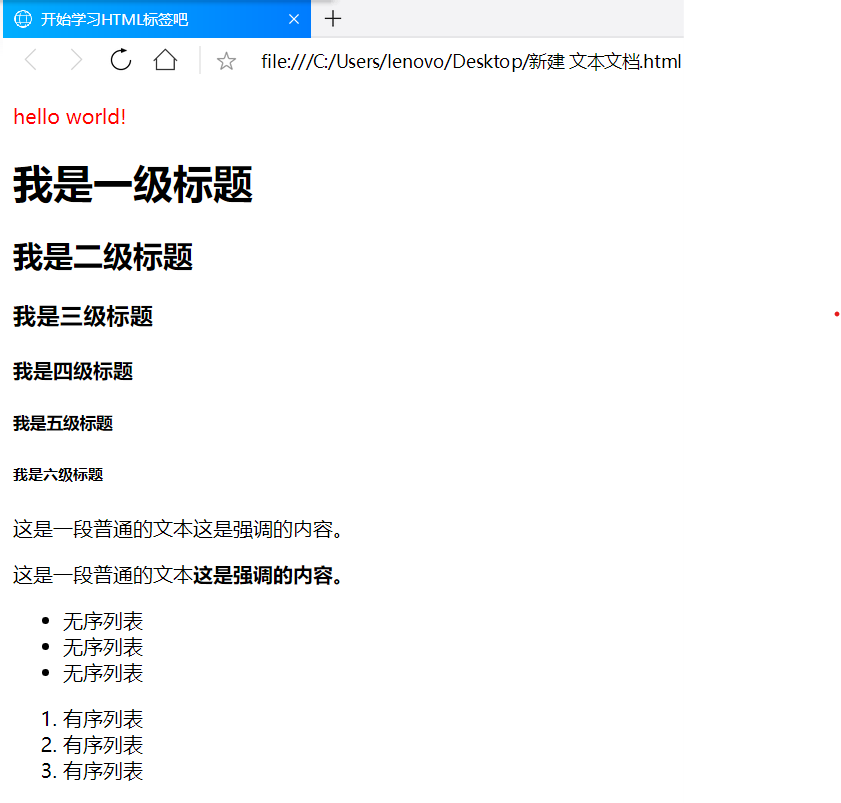Click the bold text 这是强调的内容
Image resolution: width=841 pixels, height=803 pixels.
point(265,576)
